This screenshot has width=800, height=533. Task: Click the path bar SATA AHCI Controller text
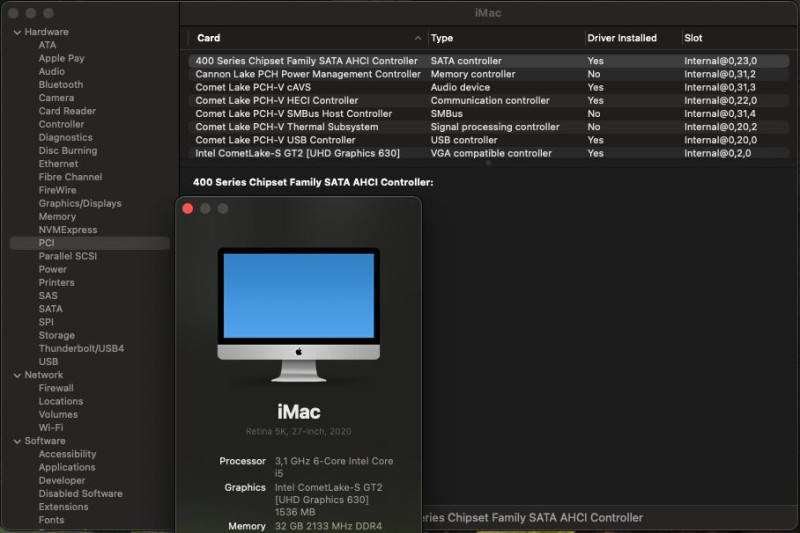[x=533, y=518]
